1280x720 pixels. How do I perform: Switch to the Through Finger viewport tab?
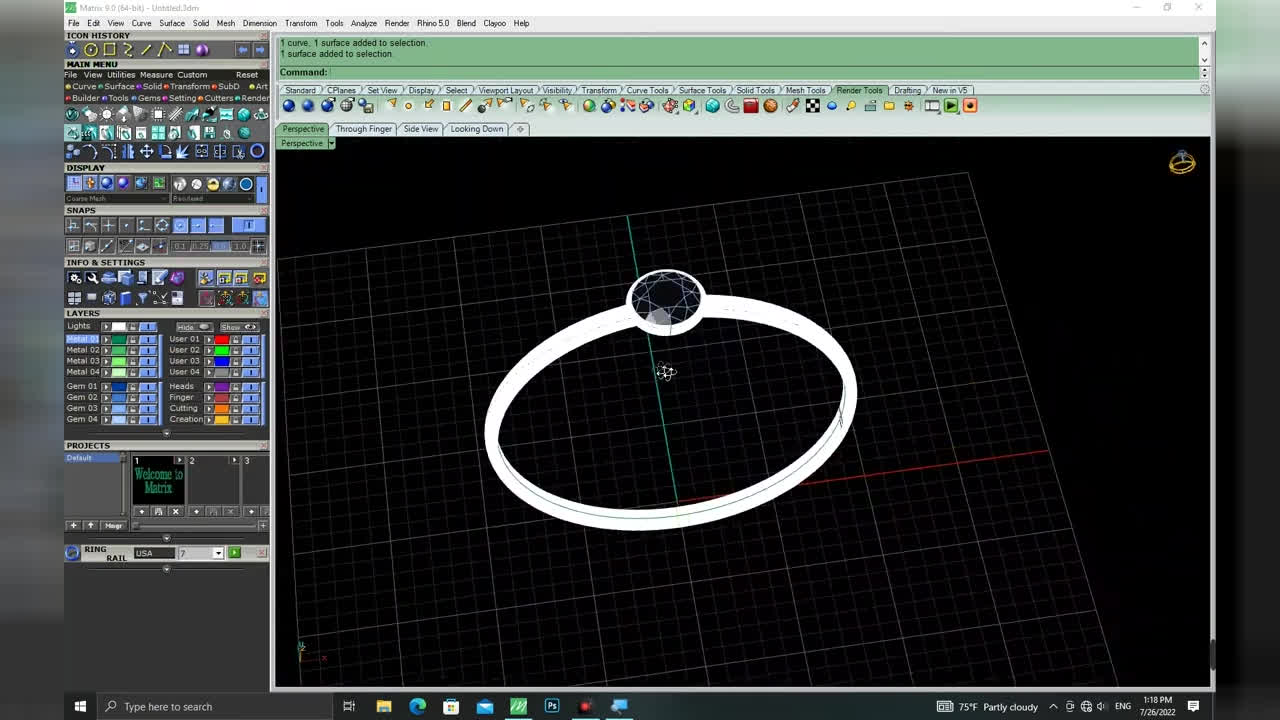pos(364,129)
